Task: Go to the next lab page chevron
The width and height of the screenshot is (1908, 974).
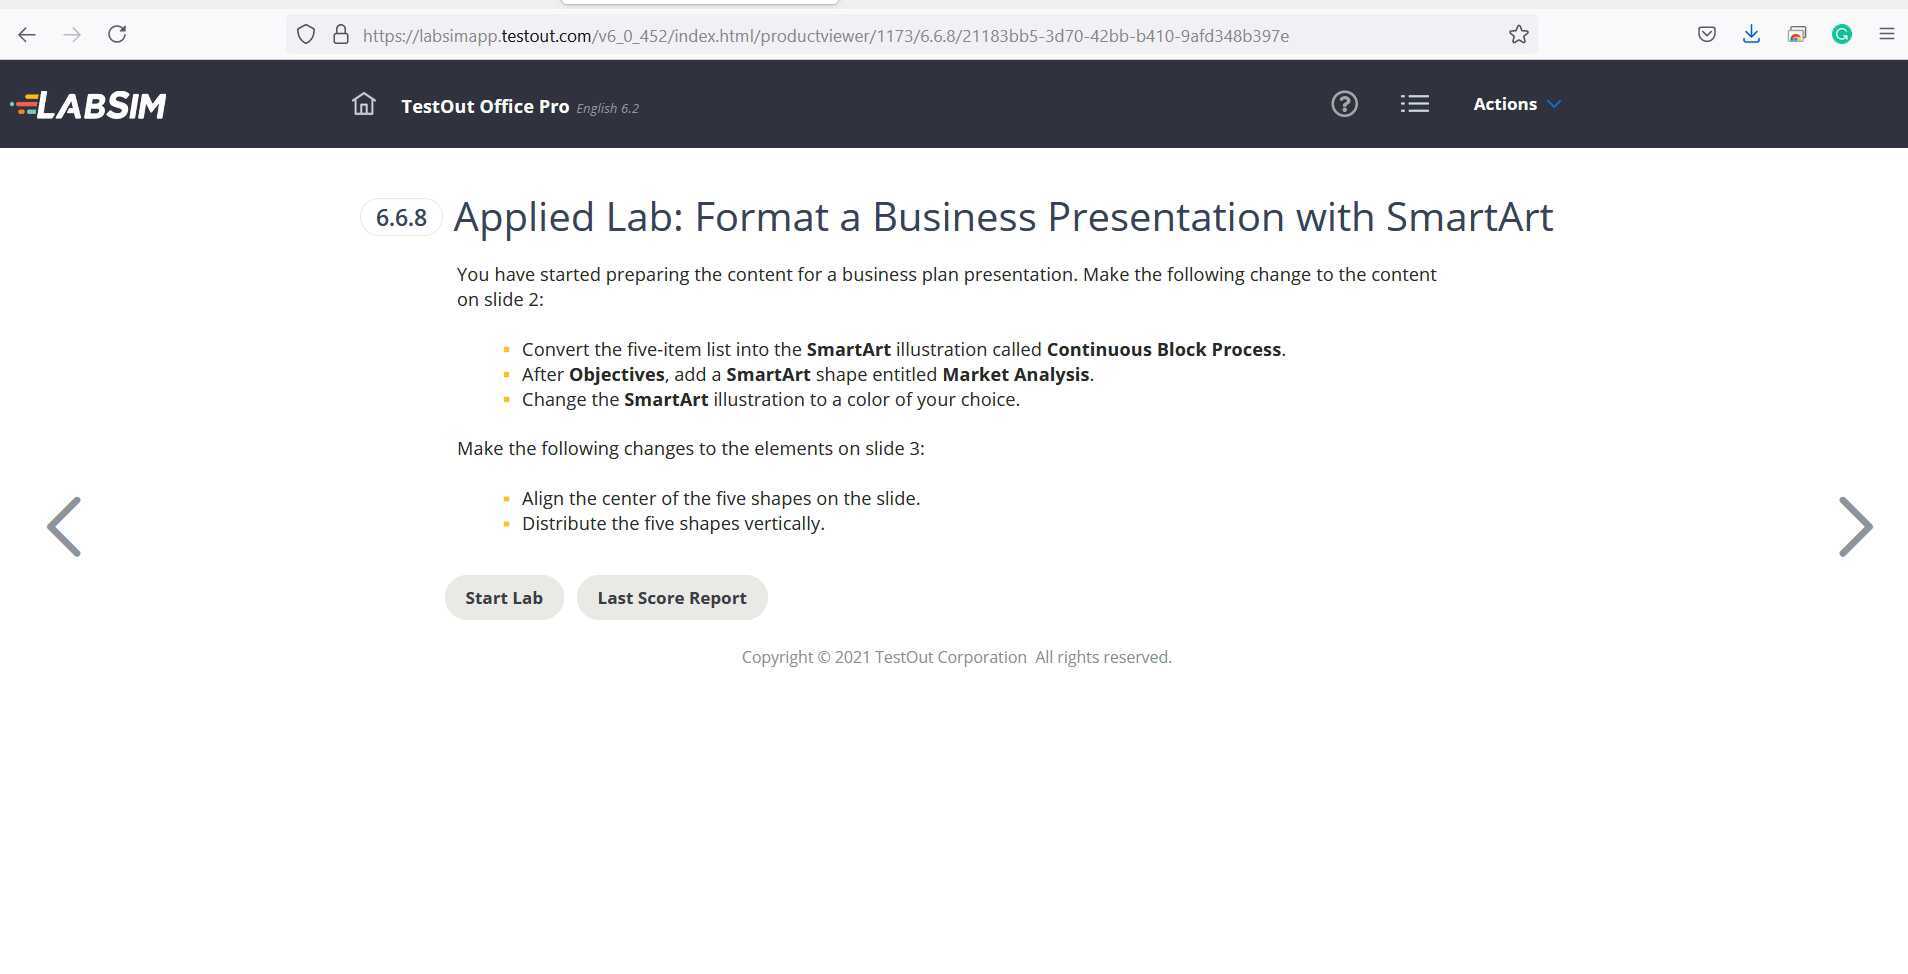Action: coord(1855,526)
